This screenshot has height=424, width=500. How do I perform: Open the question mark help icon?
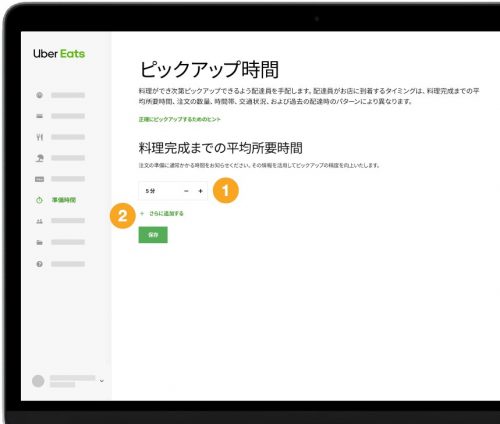39,264
